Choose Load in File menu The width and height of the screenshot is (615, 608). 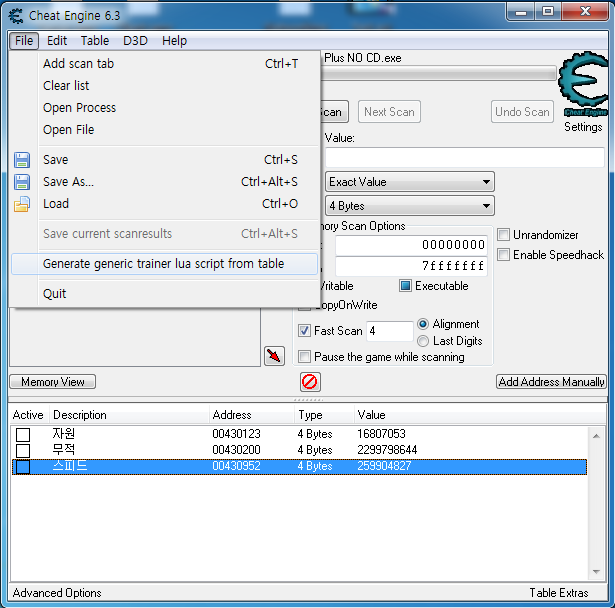tap(164, 204)
